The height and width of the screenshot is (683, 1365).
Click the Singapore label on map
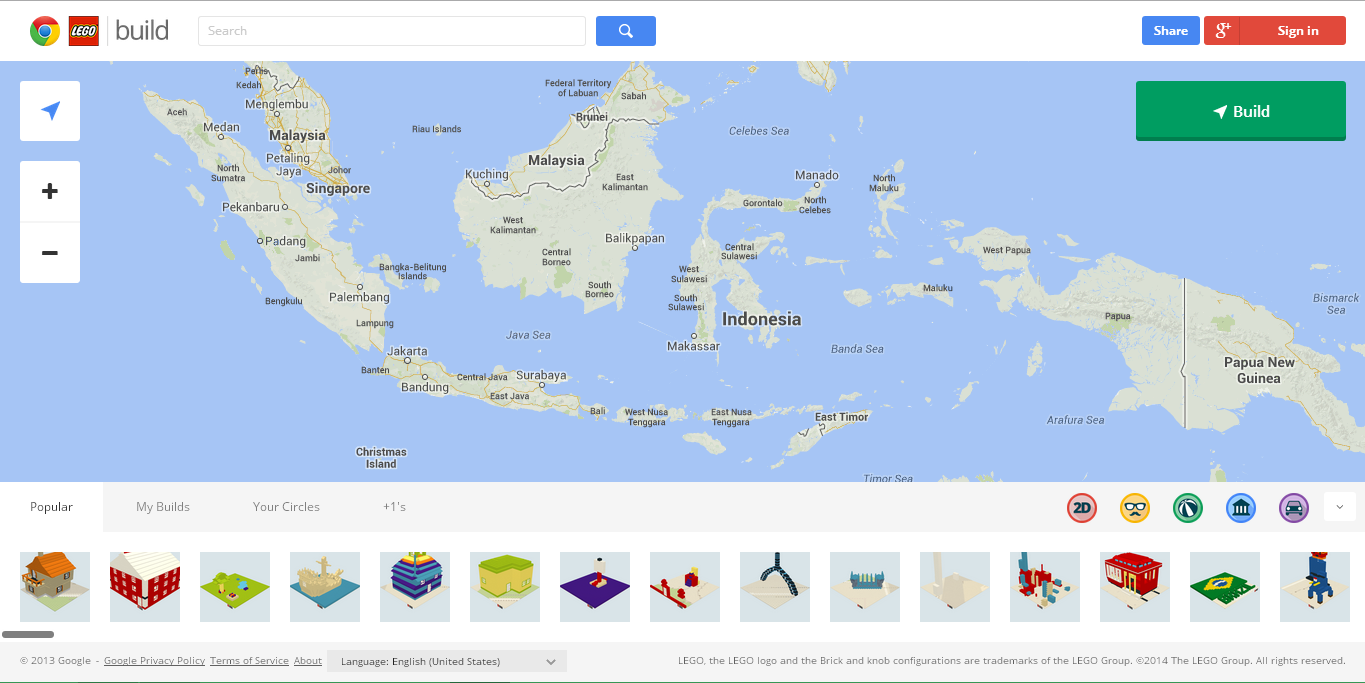click(x=338, y=188)
